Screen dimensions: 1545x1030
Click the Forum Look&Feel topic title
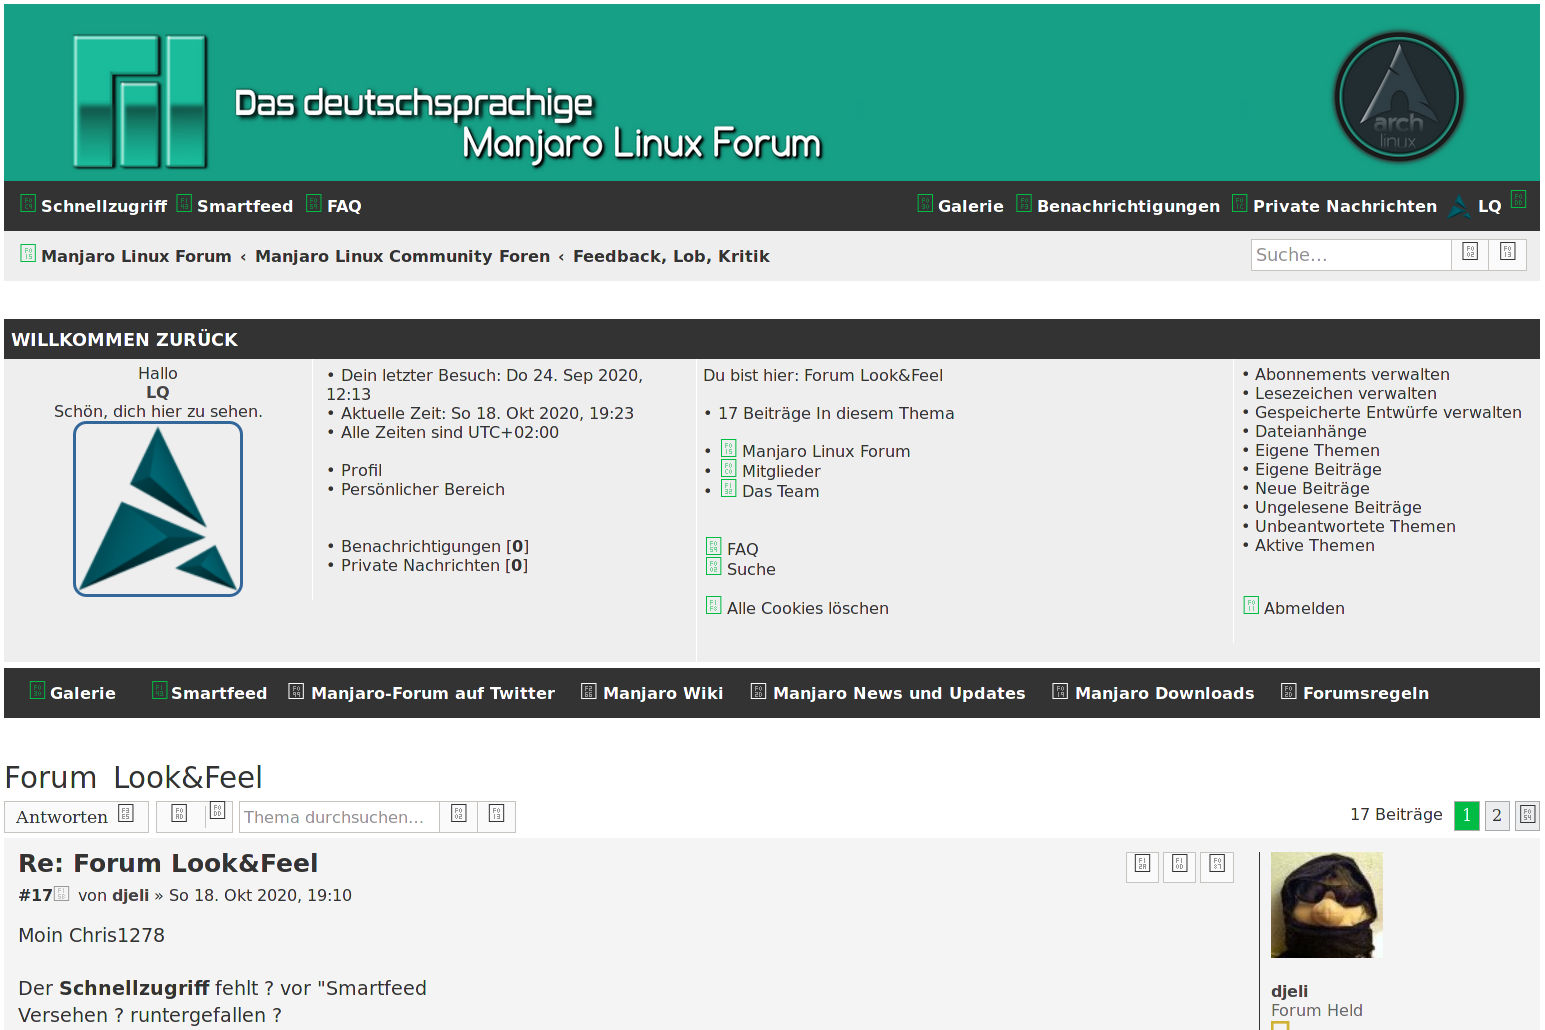(x=133, y=777)
